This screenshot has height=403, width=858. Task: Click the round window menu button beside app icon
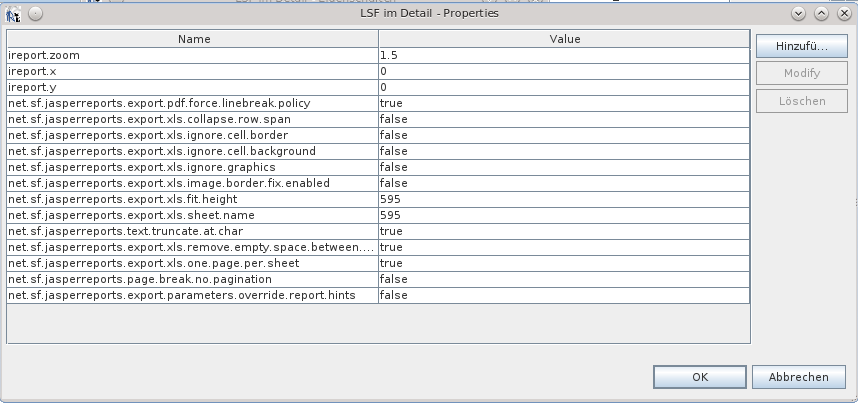35,14
